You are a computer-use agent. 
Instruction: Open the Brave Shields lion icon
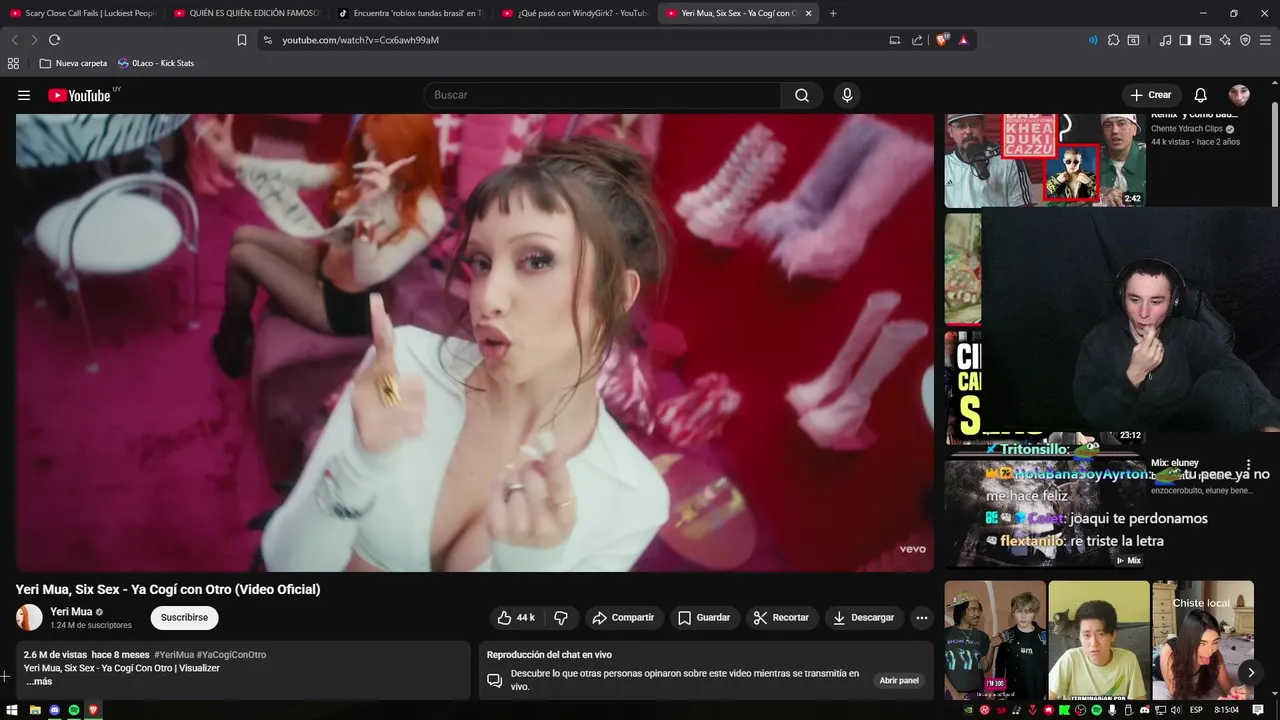pyautogui.click(x=942, y=40)
